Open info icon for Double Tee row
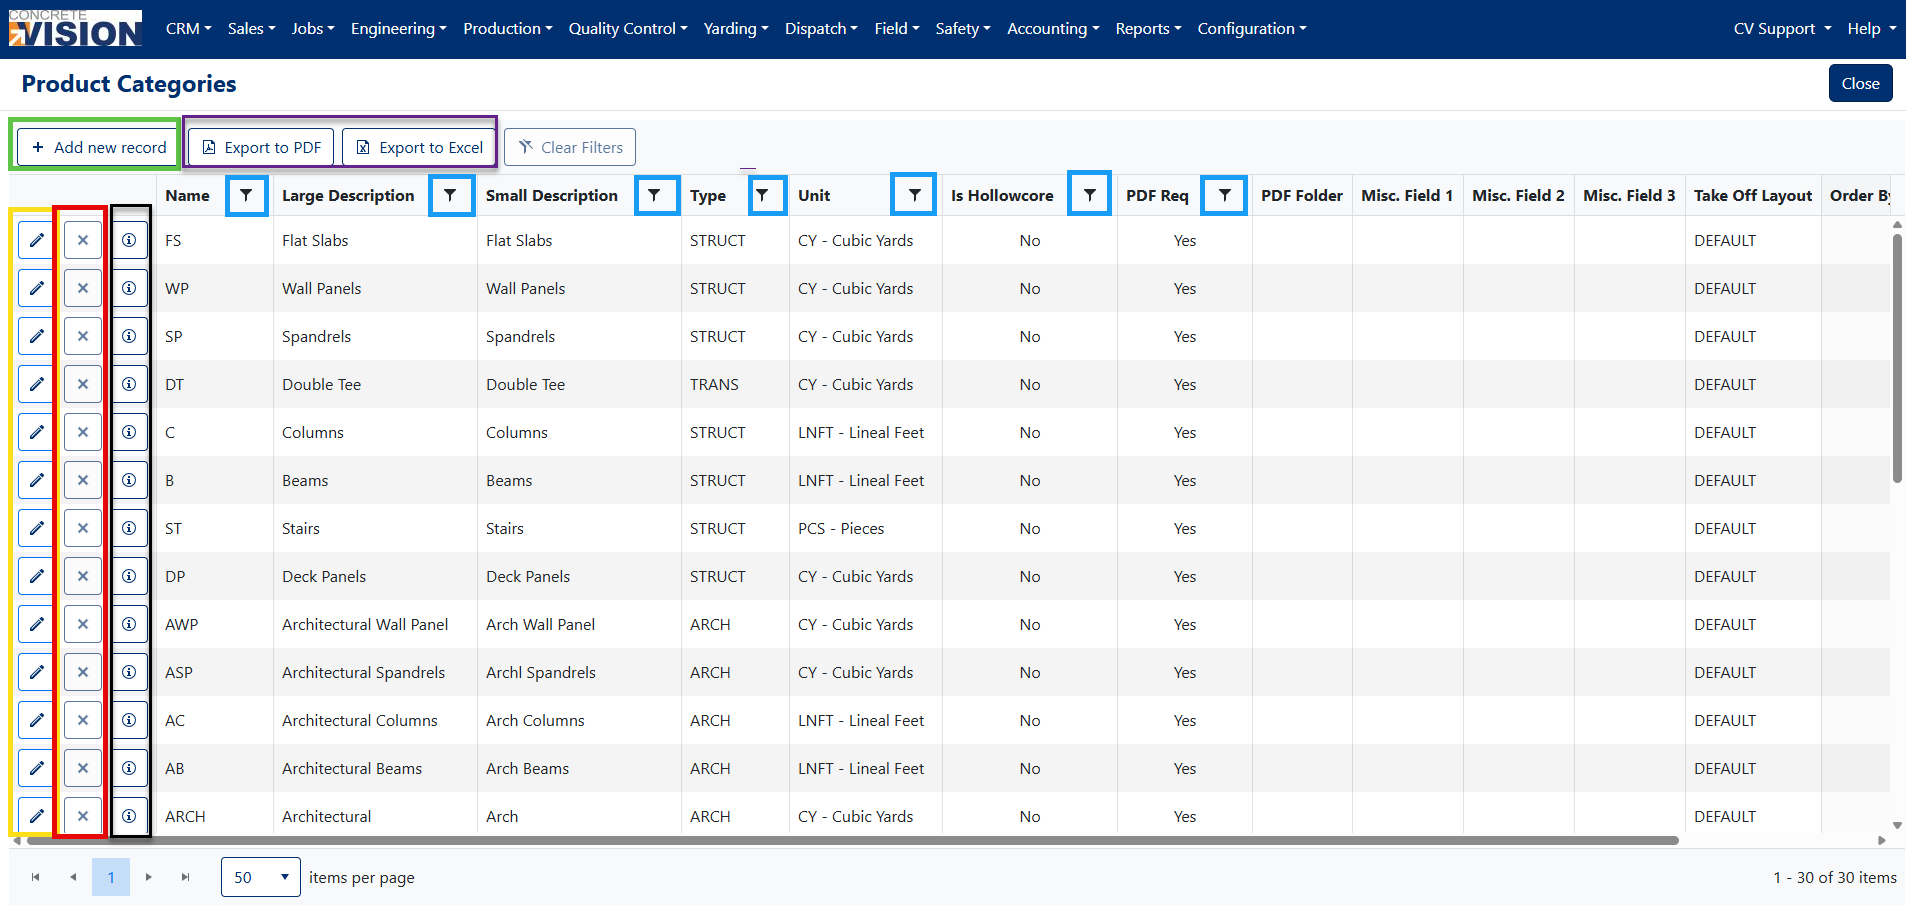Viewport: 1906px width, 906px height. coord(129,384)
